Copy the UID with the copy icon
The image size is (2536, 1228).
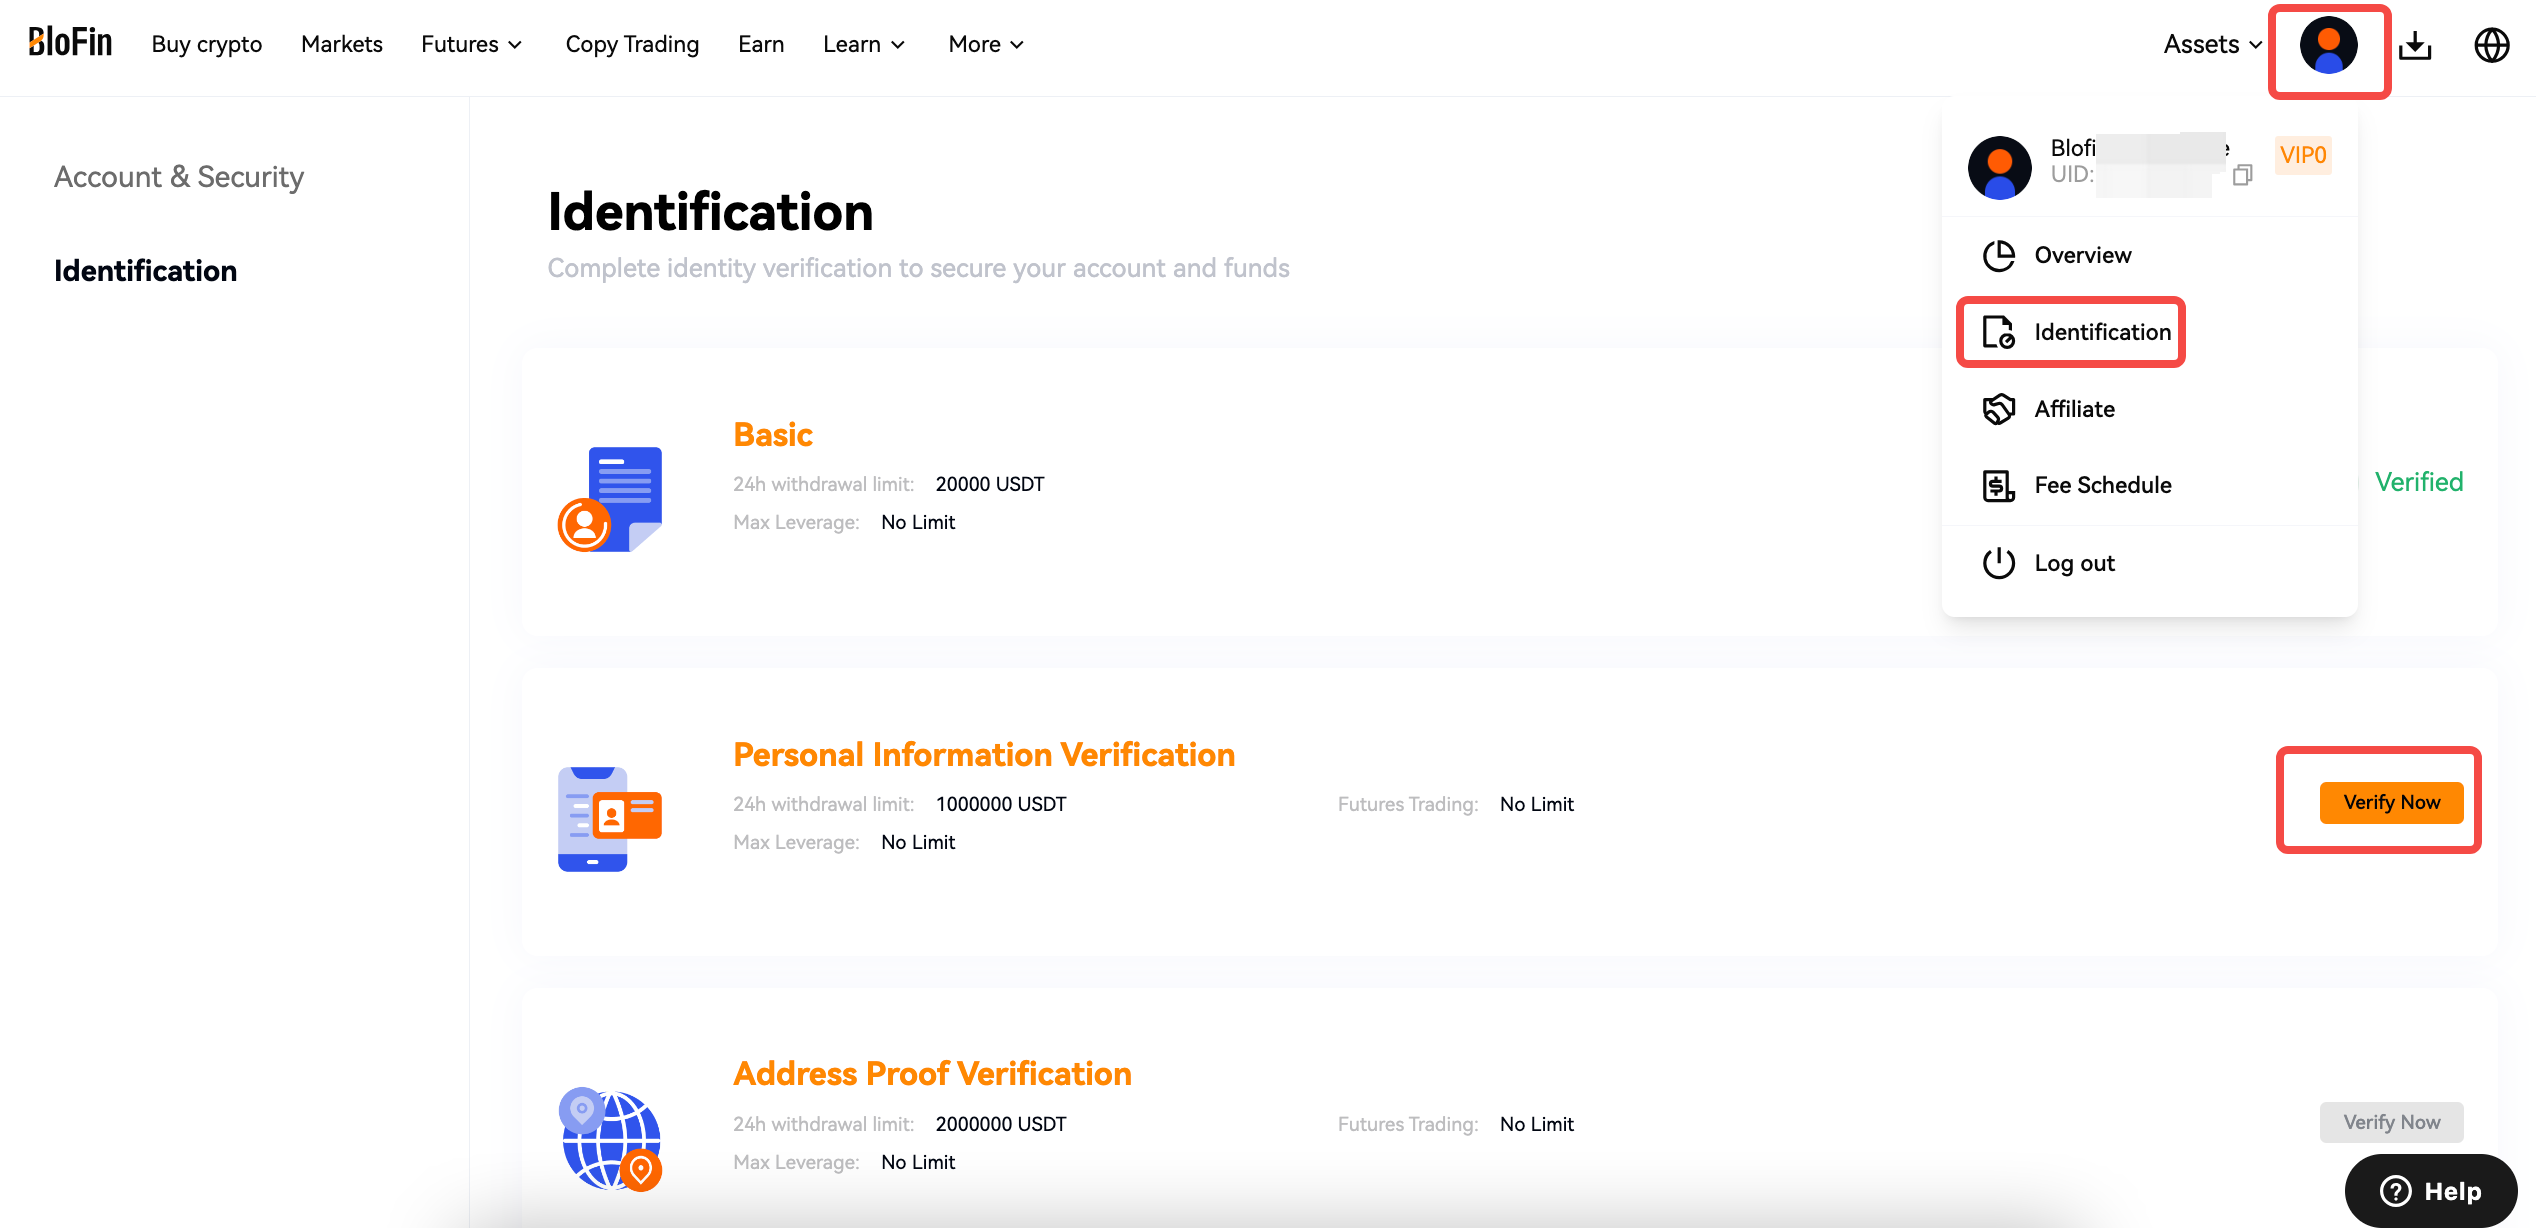coord(2243,176)
